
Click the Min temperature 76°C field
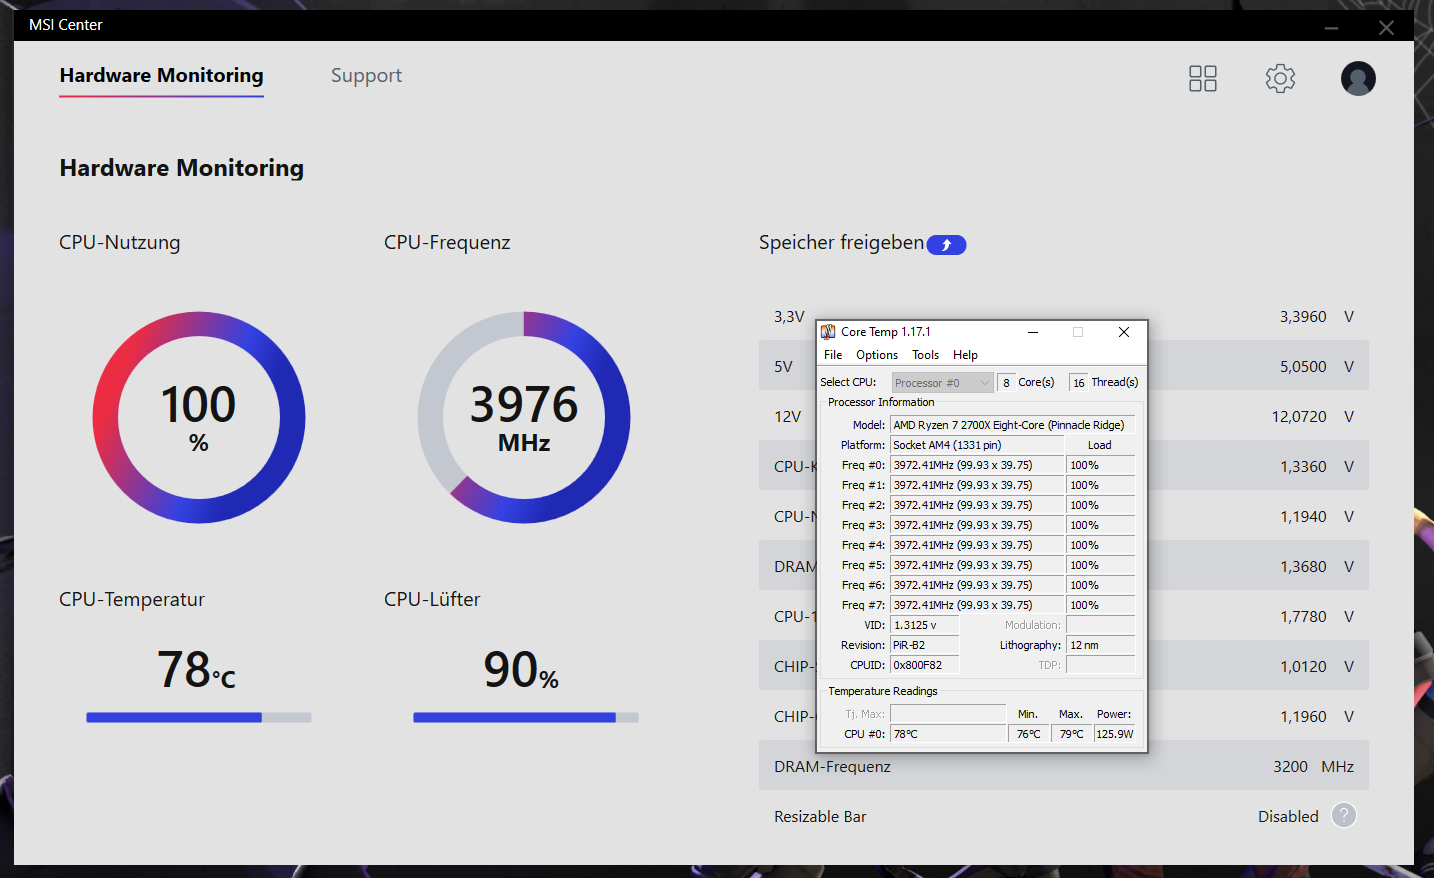tap(1029, 734)
